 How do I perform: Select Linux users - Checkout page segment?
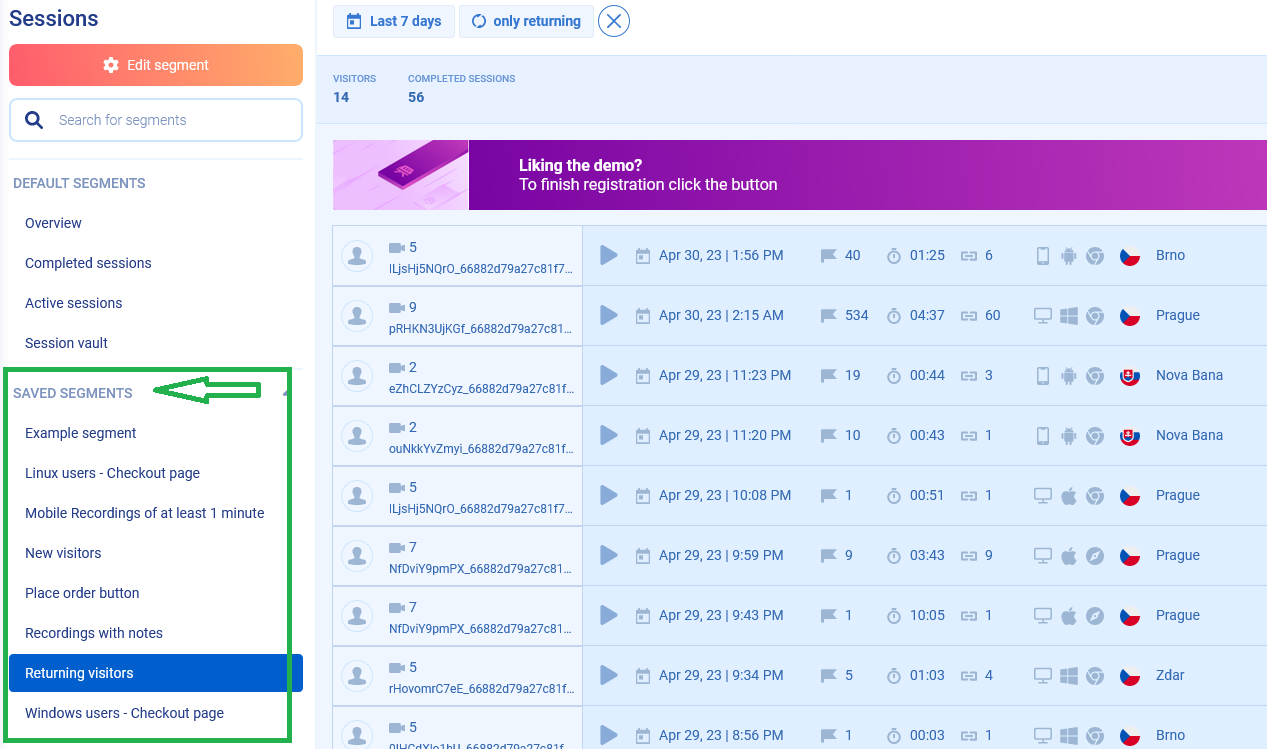pyautogui.click(x=112, y=473)
